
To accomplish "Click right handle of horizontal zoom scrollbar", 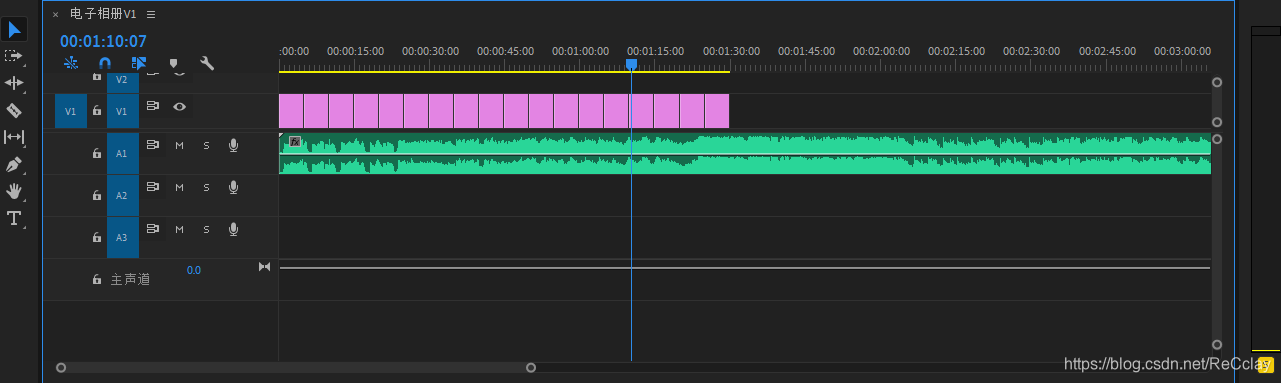I will 531,367.
